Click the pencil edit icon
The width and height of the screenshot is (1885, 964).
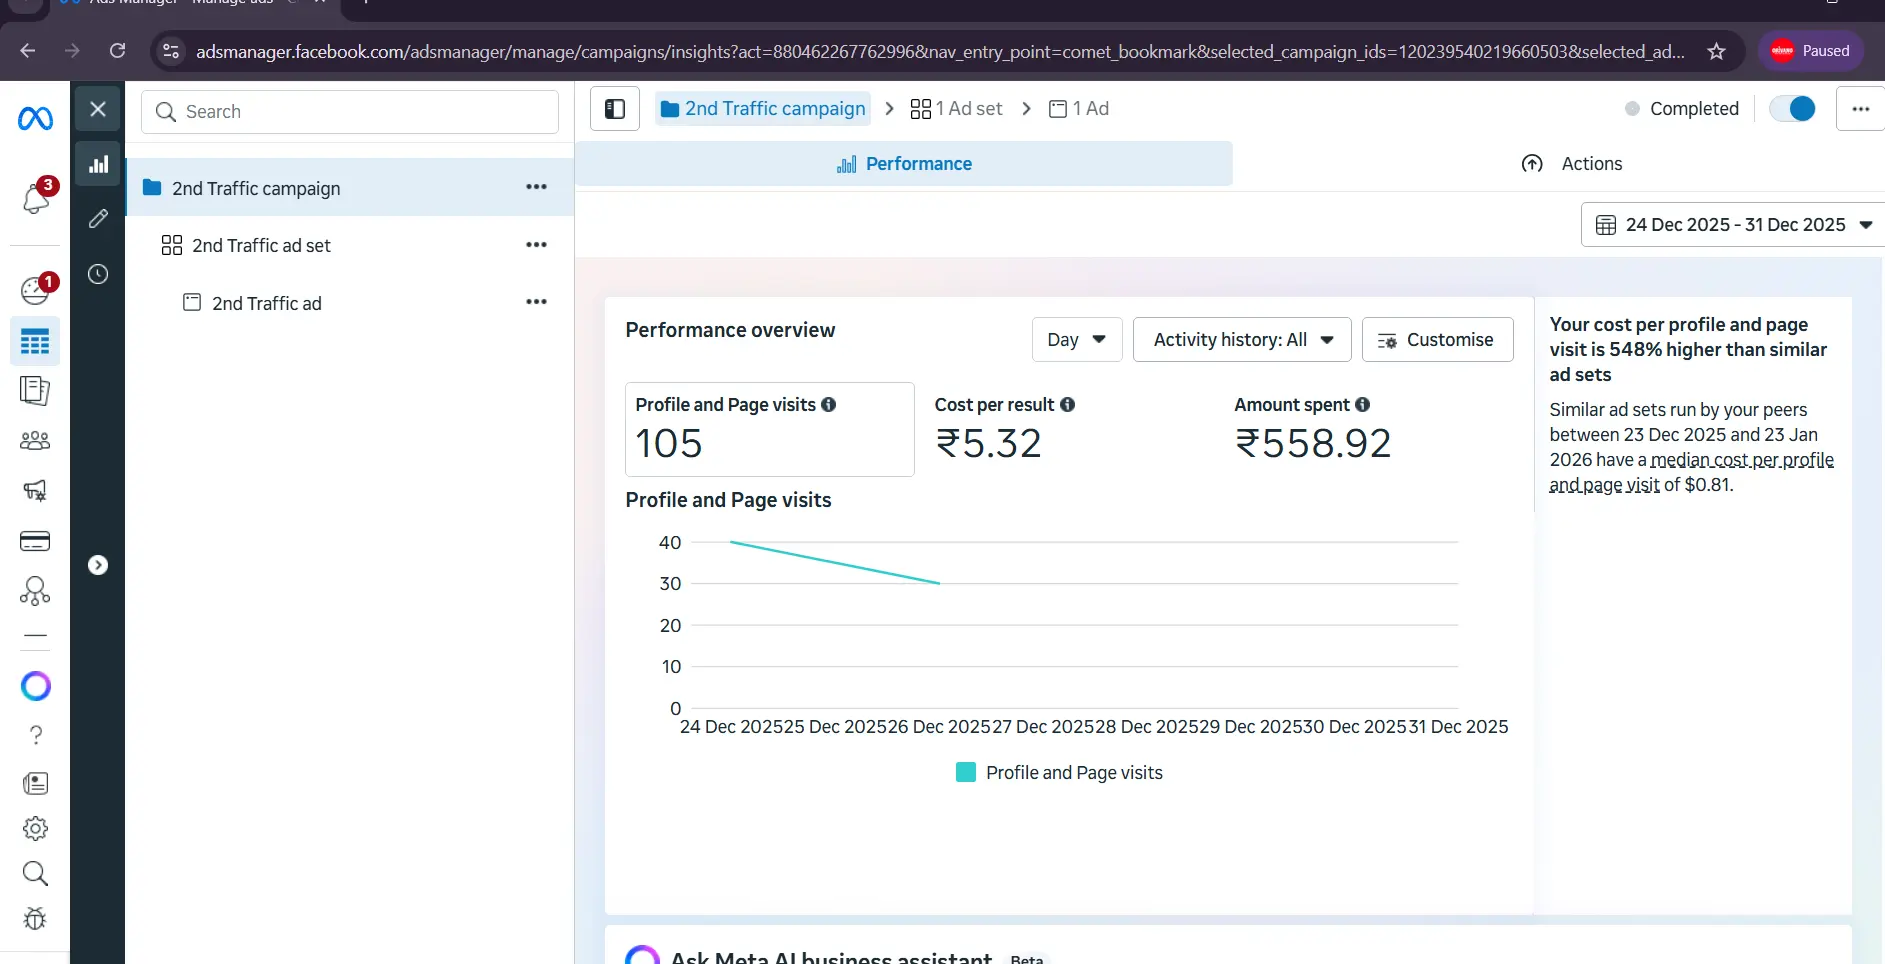pos(98,218)
